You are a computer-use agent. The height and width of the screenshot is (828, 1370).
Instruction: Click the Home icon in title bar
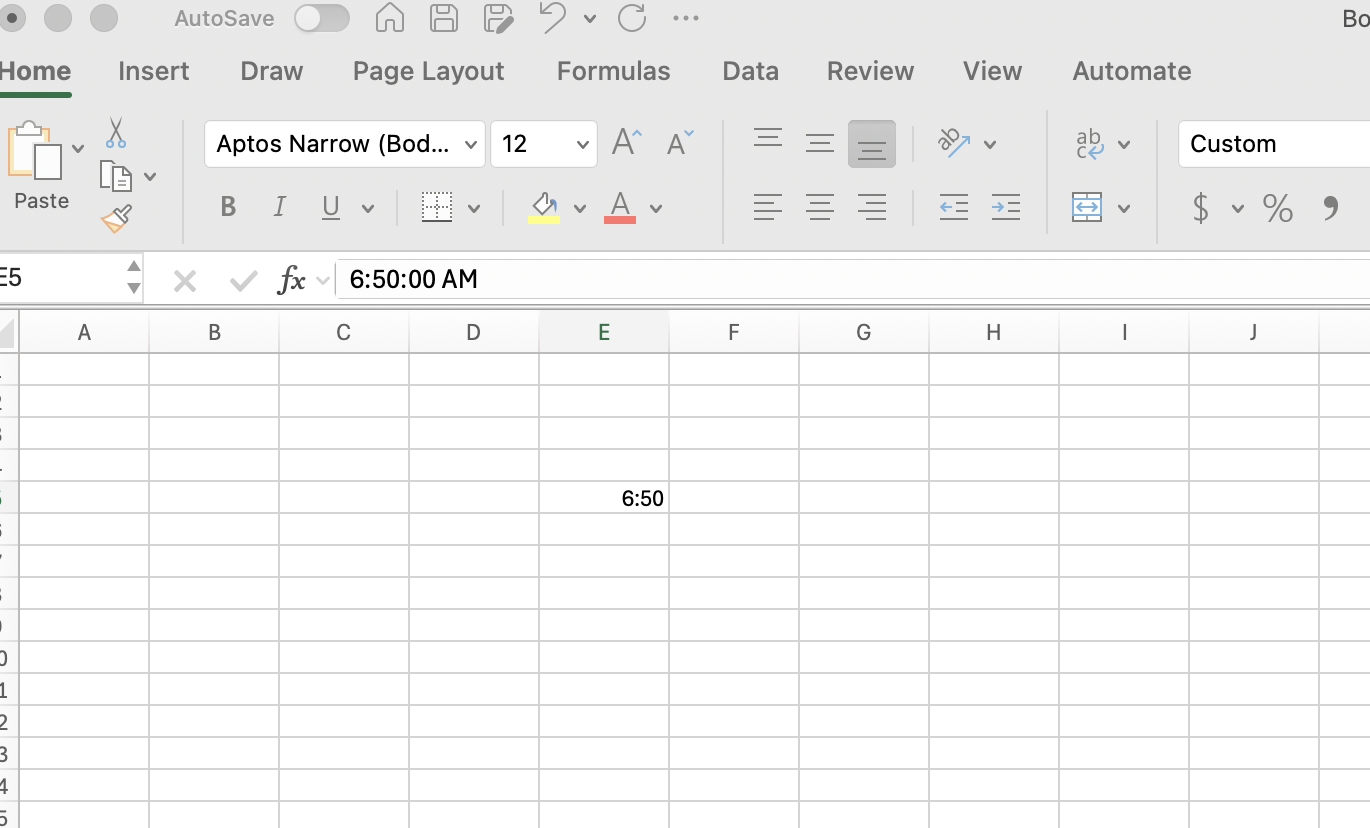(389, 18)
